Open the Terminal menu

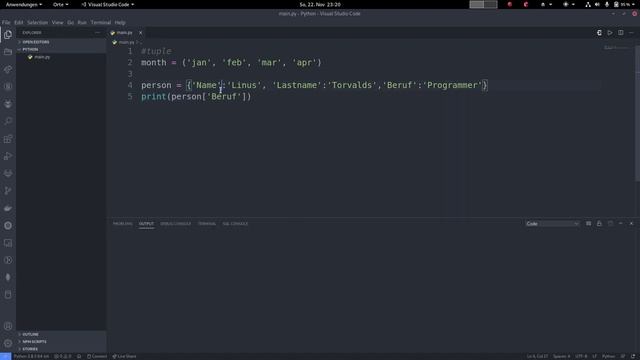tap(101, 22)
